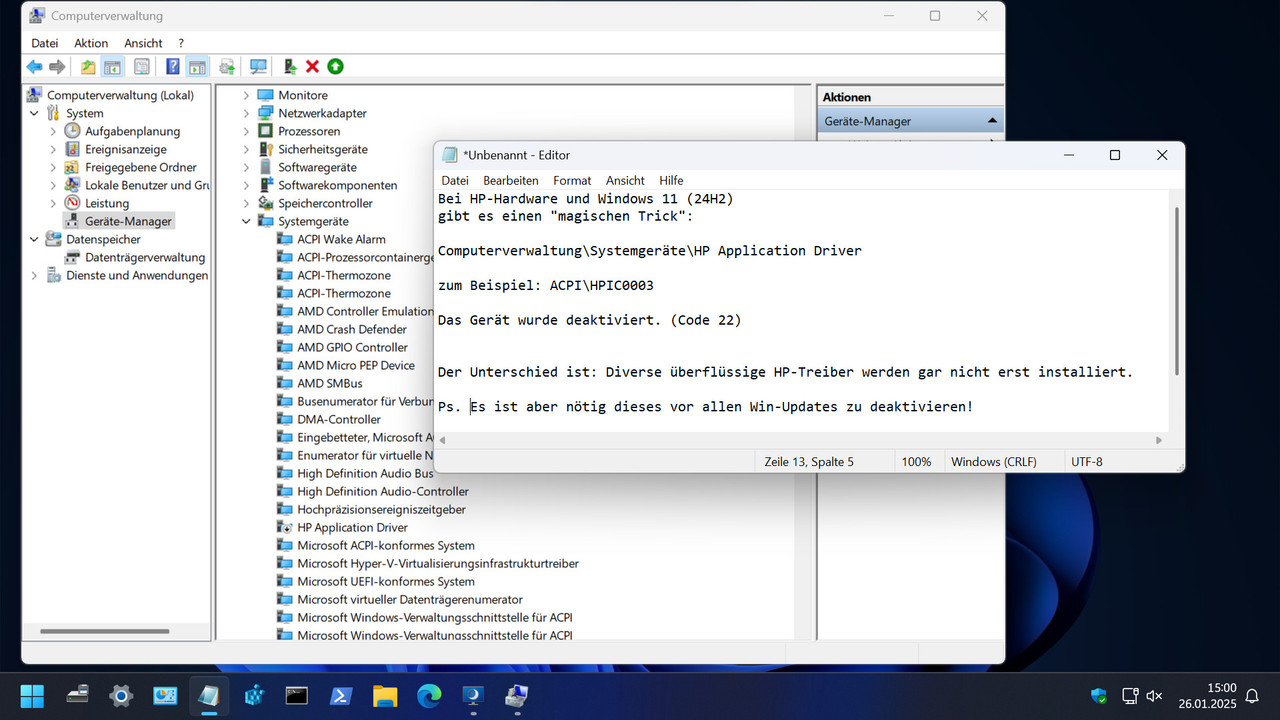
Task: Open Microsoft Edge from taskbar
Action: [x=429, y=695]
